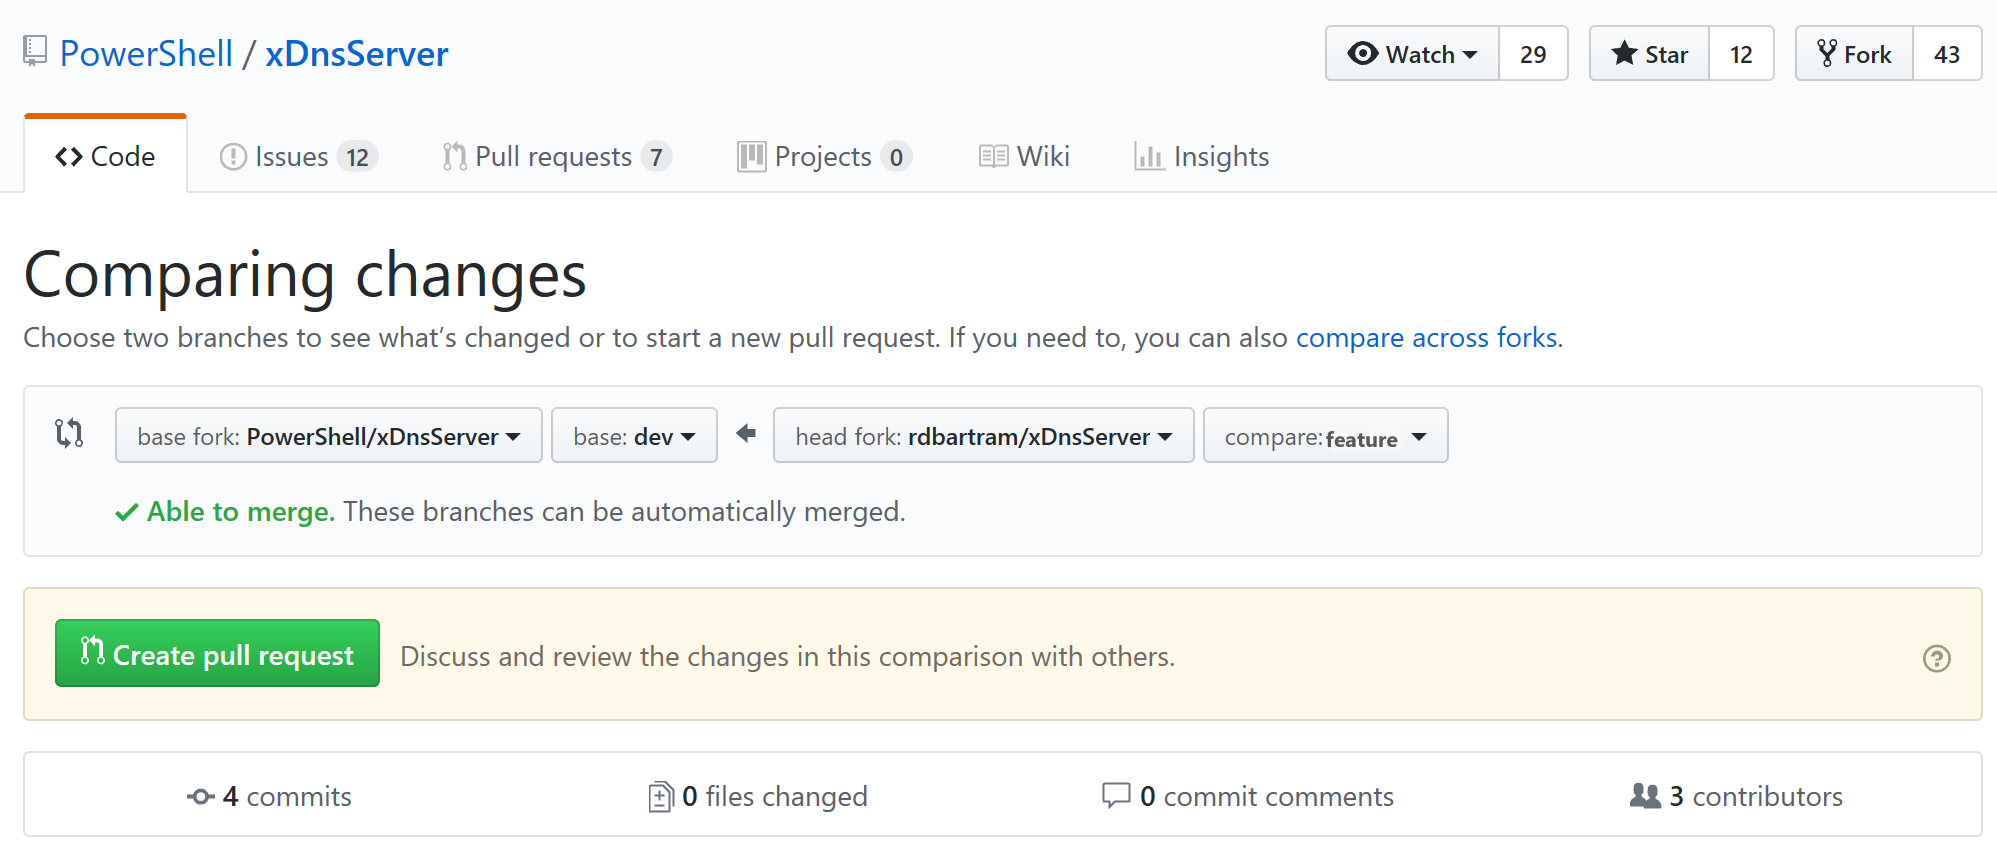Star the repository

[x=1649, y=54]
